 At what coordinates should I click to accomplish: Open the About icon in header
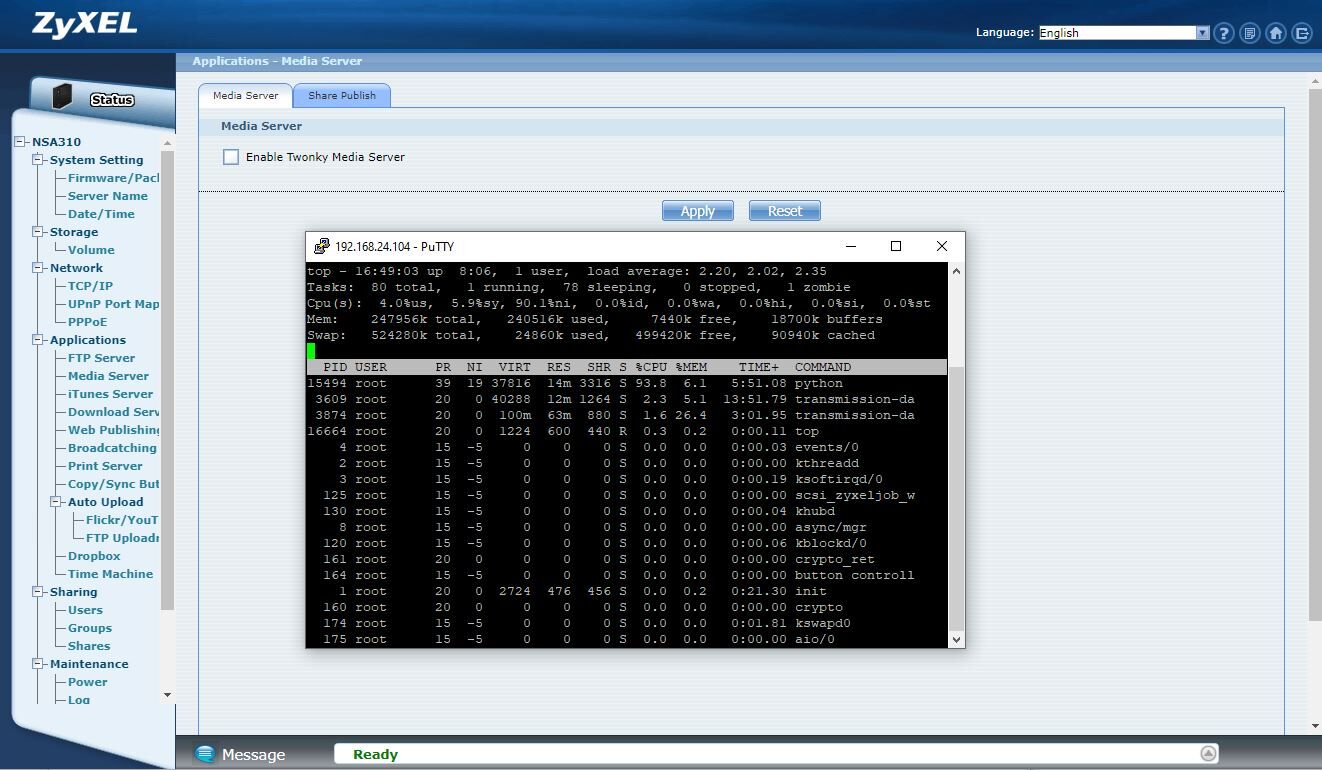coord(1250,33)
